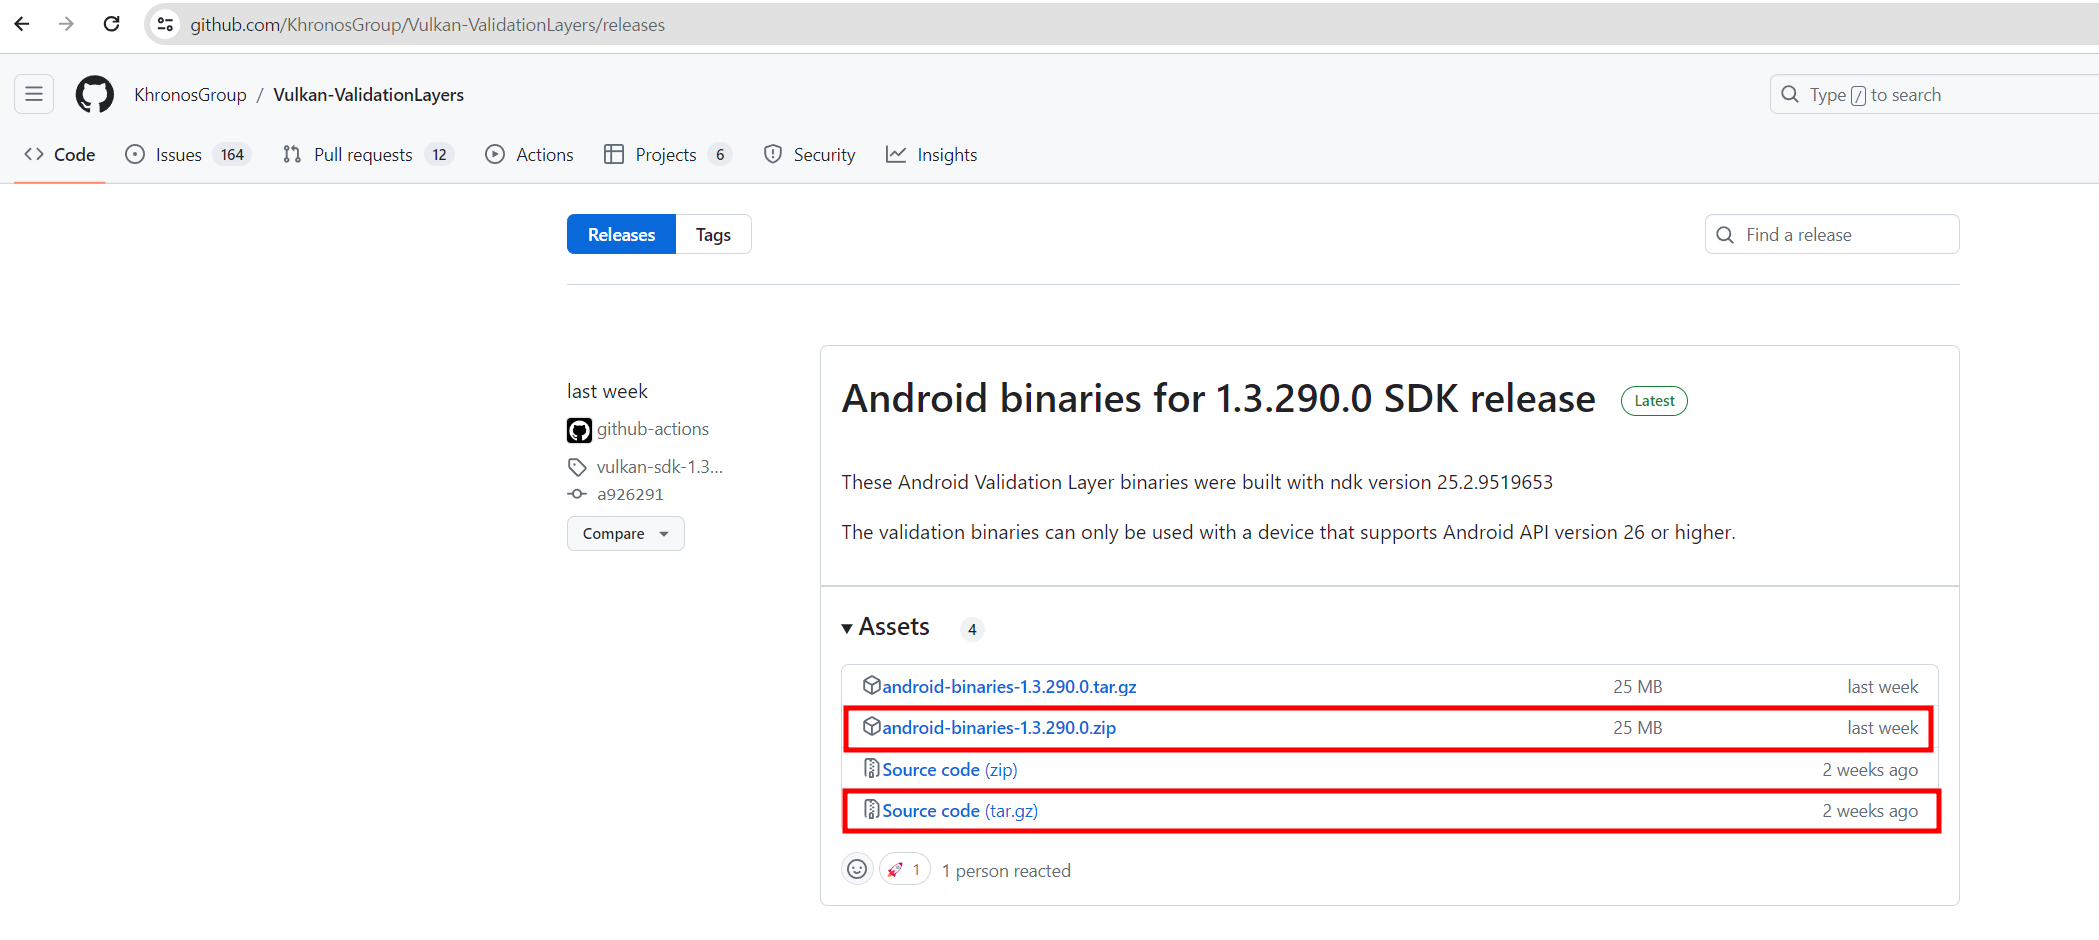Viewport: 2099px width, 940px height.
Task: Click the file icon for Source code (zip)
Action: tap(871, 768)
